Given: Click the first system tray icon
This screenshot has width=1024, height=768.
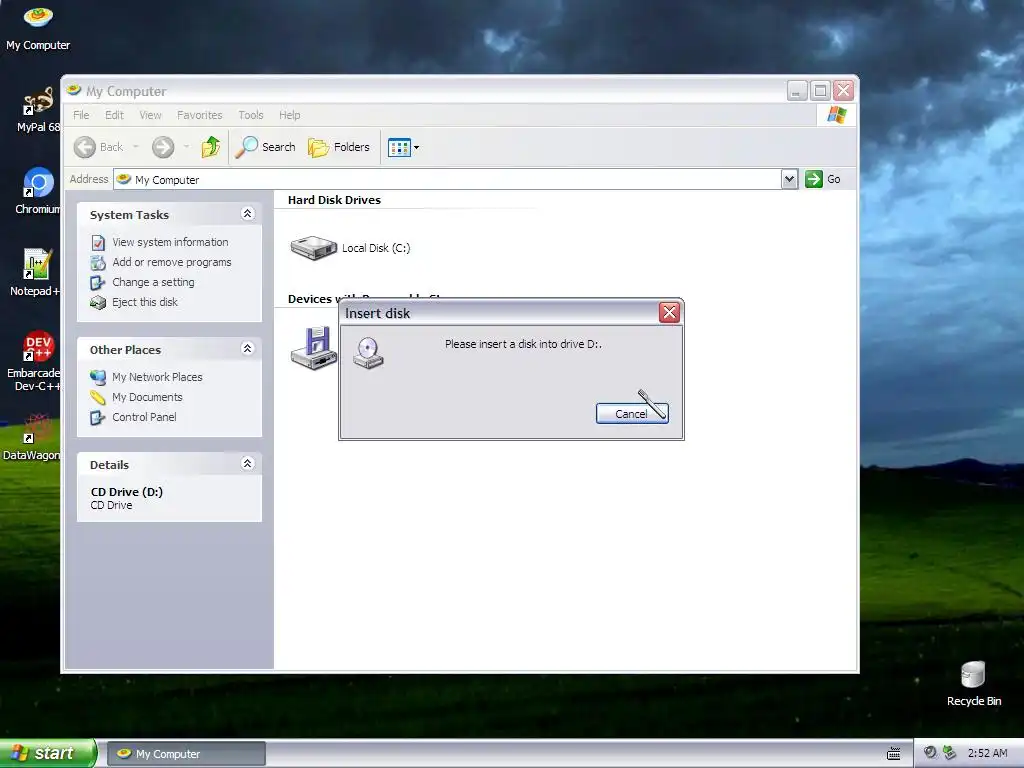Looking at the screenshot, I should click(930, 753).
